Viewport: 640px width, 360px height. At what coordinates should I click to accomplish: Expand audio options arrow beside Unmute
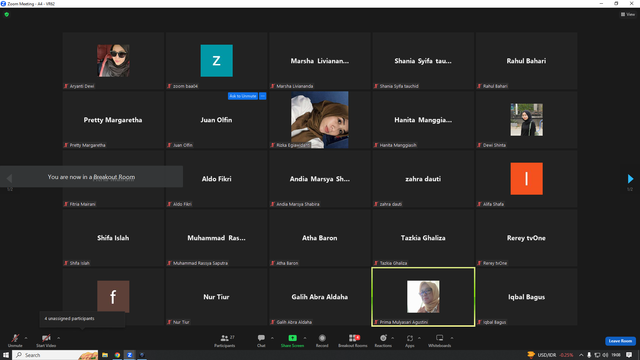click(x=26, y=338)
